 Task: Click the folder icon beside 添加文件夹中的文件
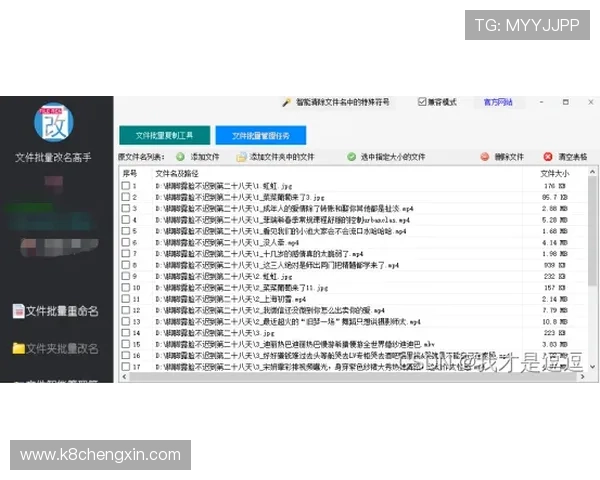[241, 157]
